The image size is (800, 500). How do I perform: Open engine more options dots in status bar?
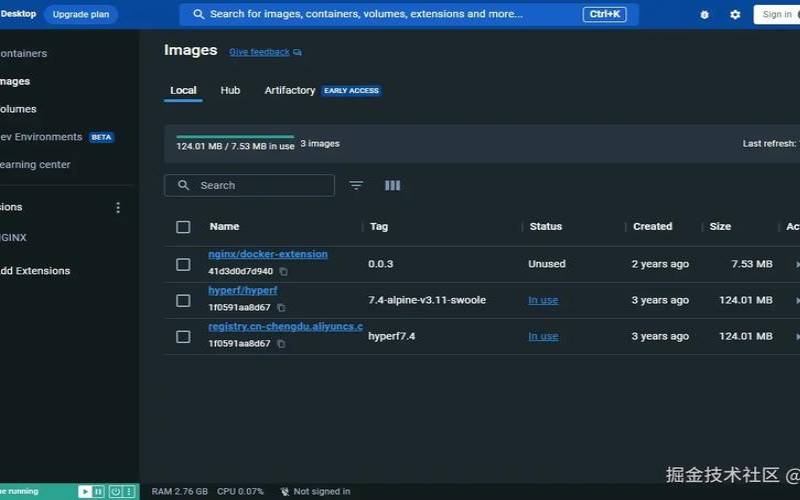point(129,491)
